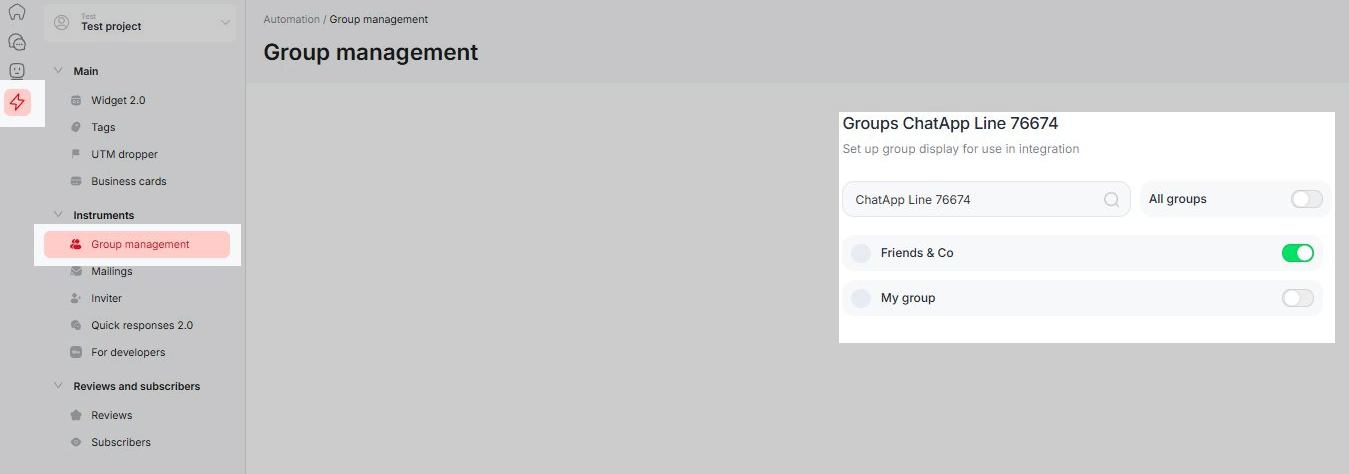Click the Automation breadcrumb link

(291, 19)
